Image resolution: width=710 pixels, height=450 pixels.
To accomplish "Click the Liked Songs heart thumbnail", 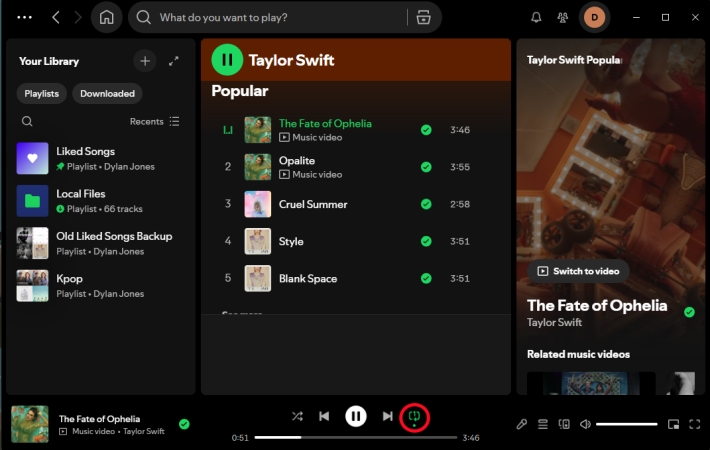I will (33, 158).
